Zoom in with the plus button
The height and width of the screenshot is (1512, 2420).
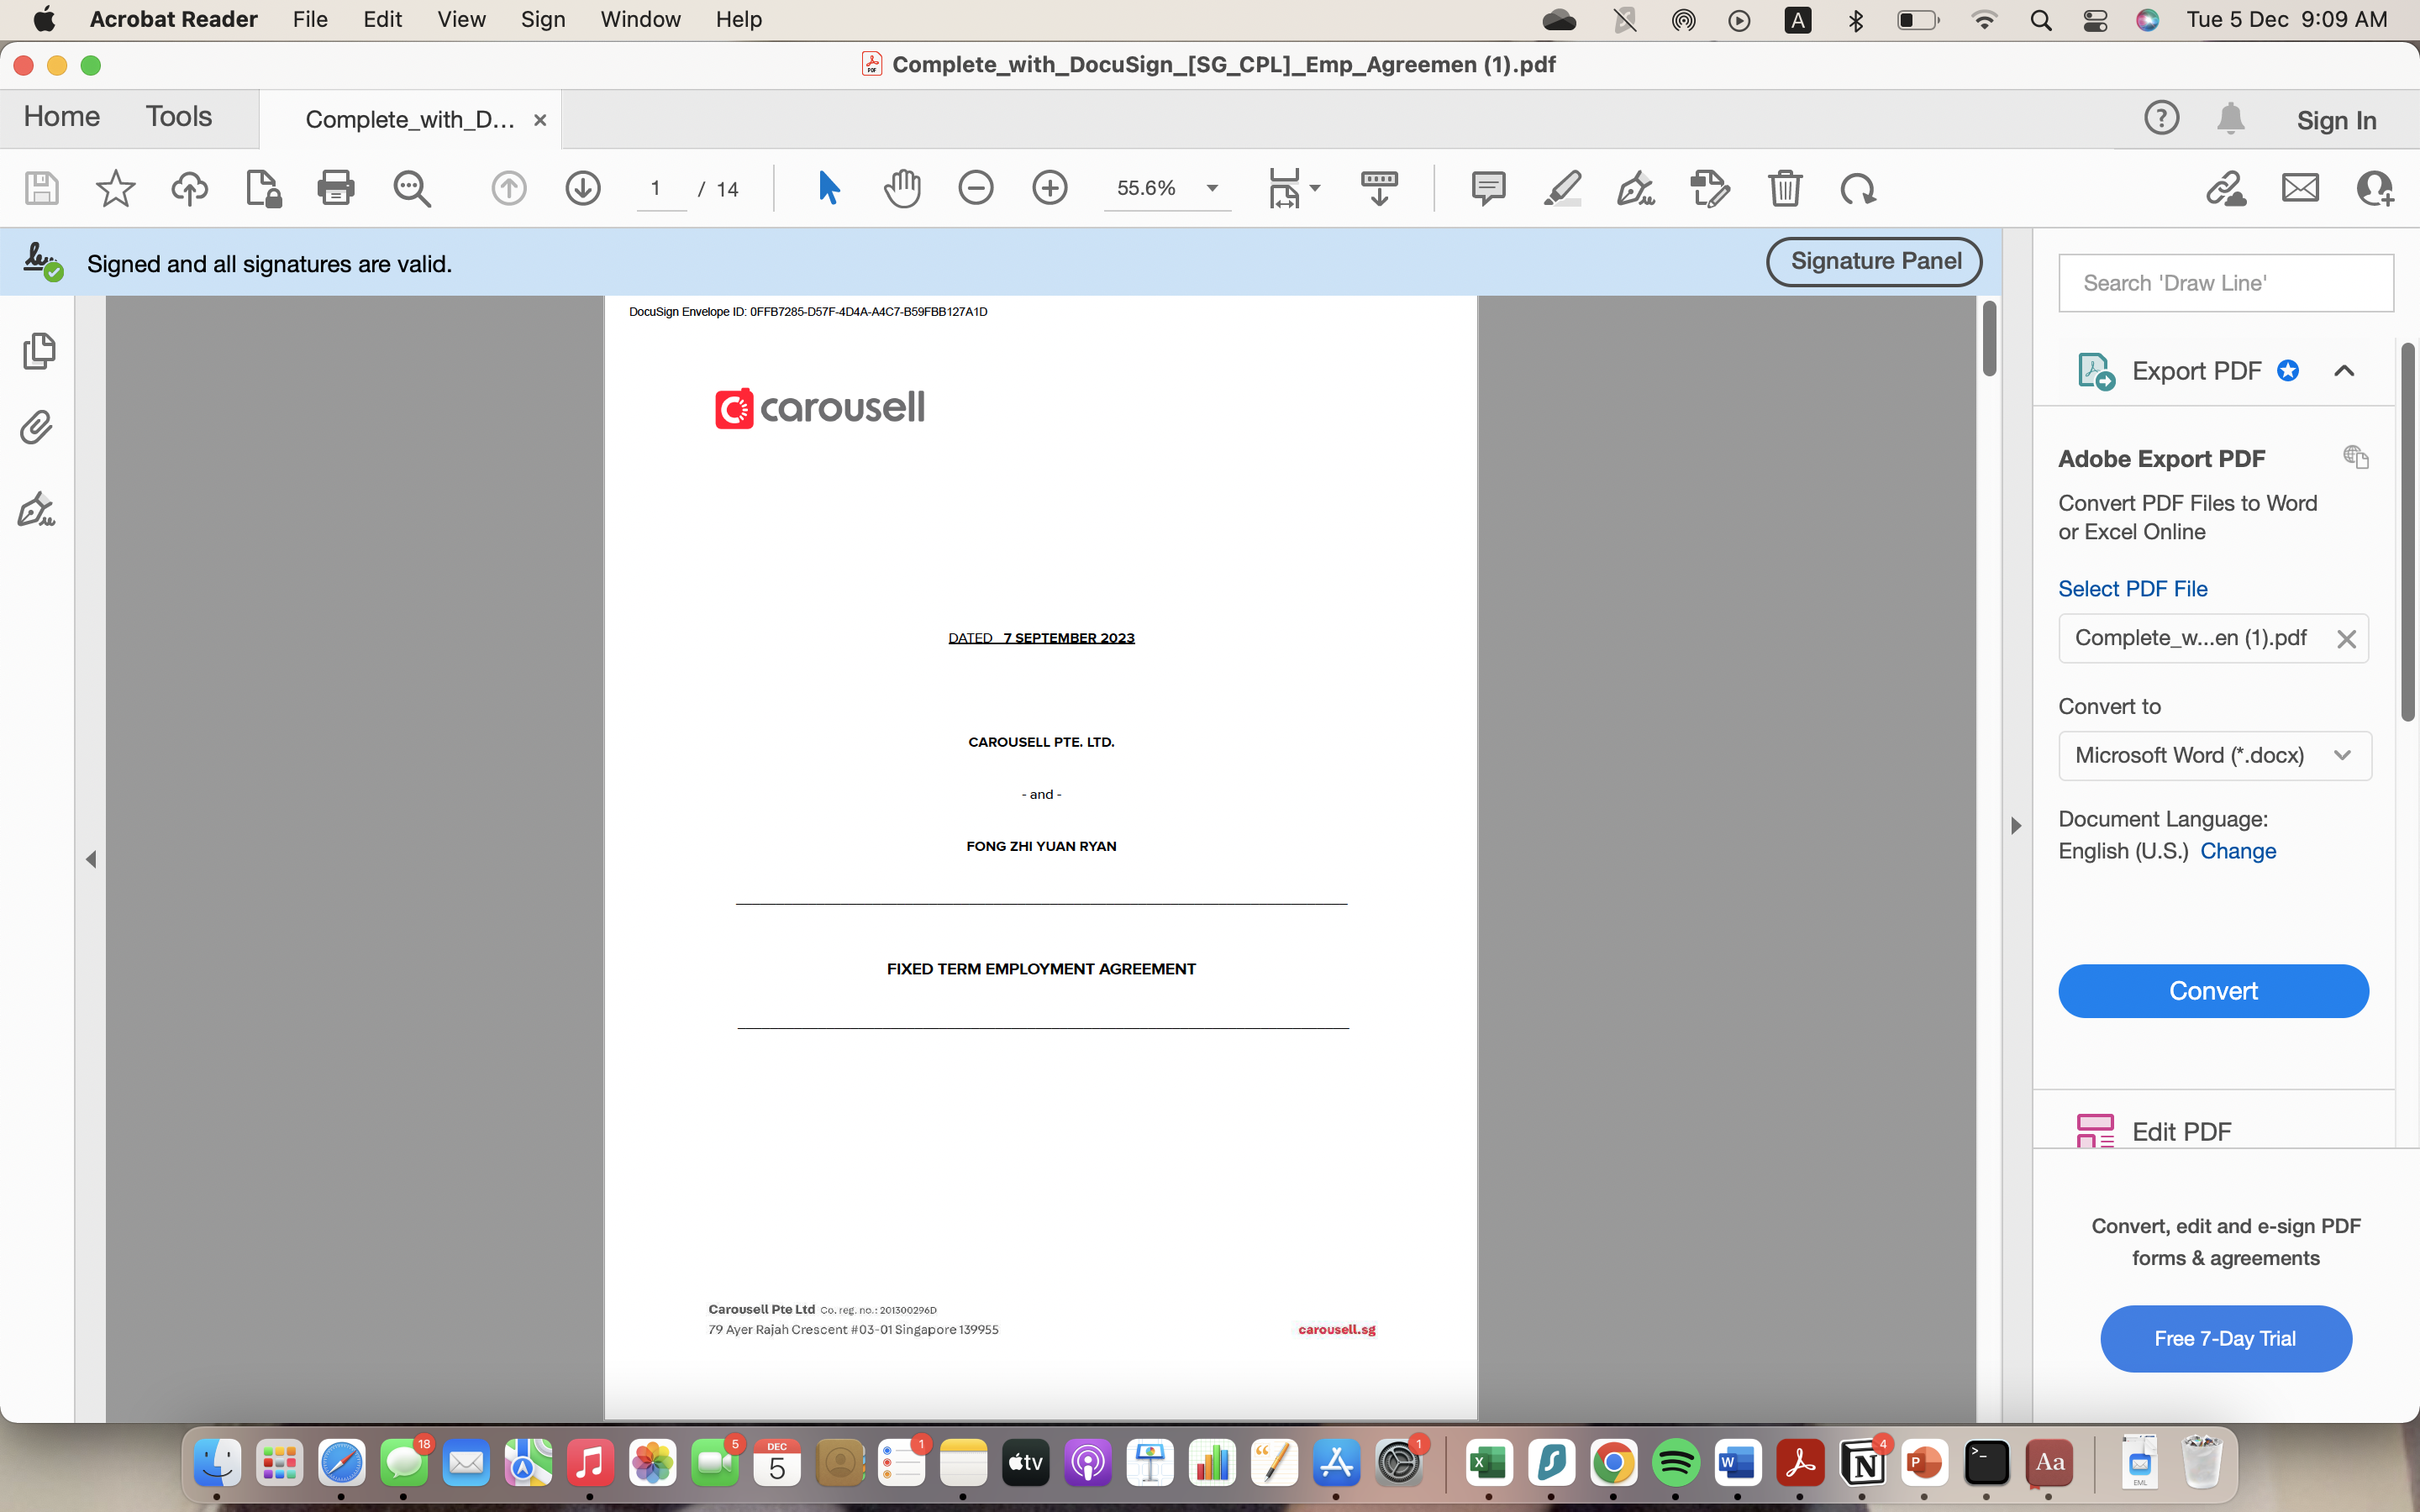(x=1050, y=188)
